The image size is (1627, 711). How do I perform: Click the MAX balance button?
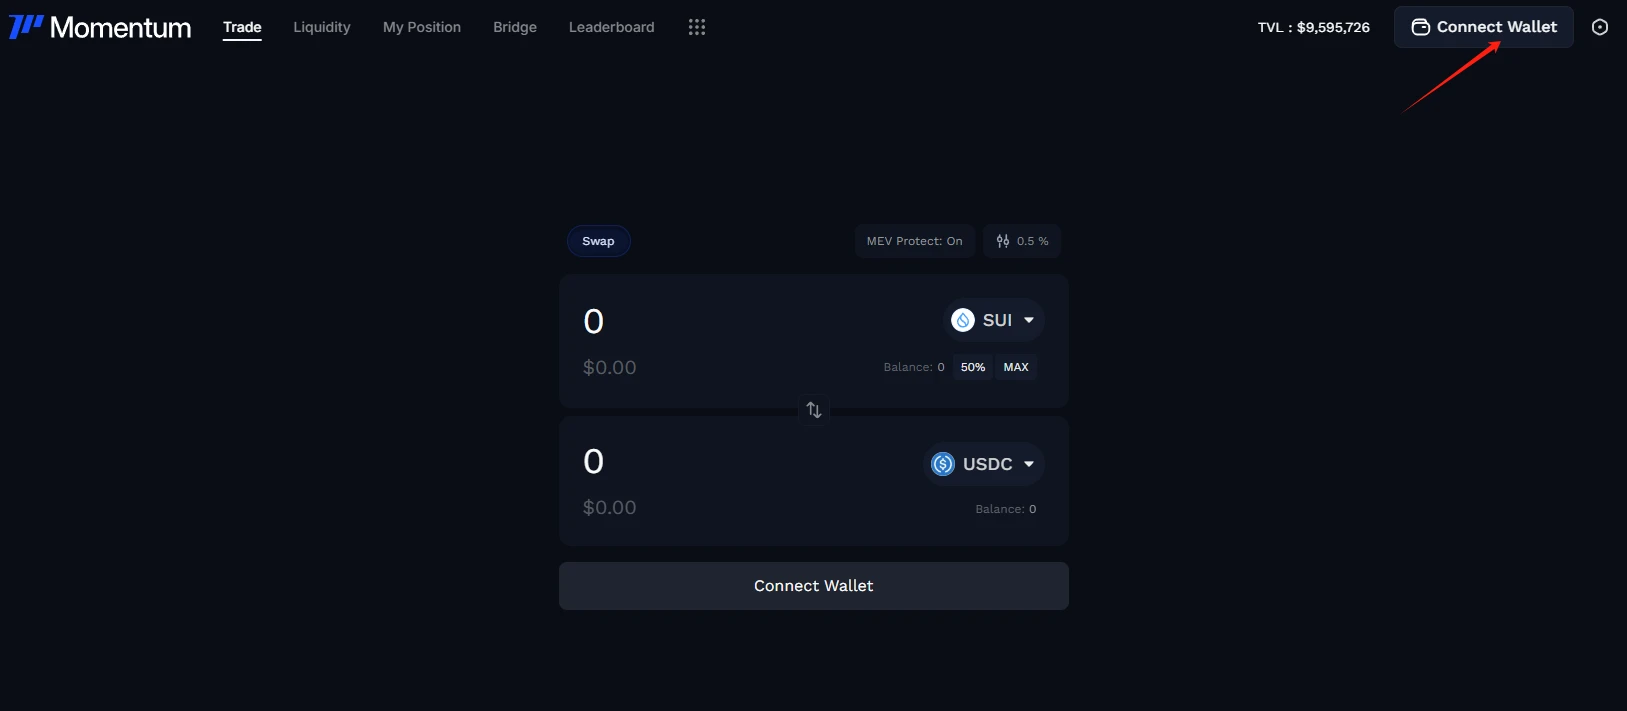coord(1016,367)
